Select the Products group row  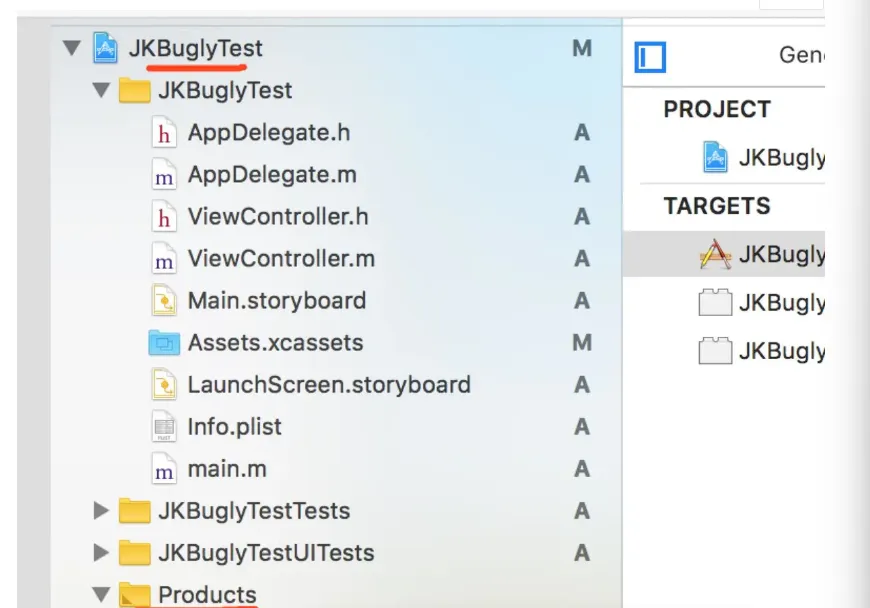tap(336, 592)
